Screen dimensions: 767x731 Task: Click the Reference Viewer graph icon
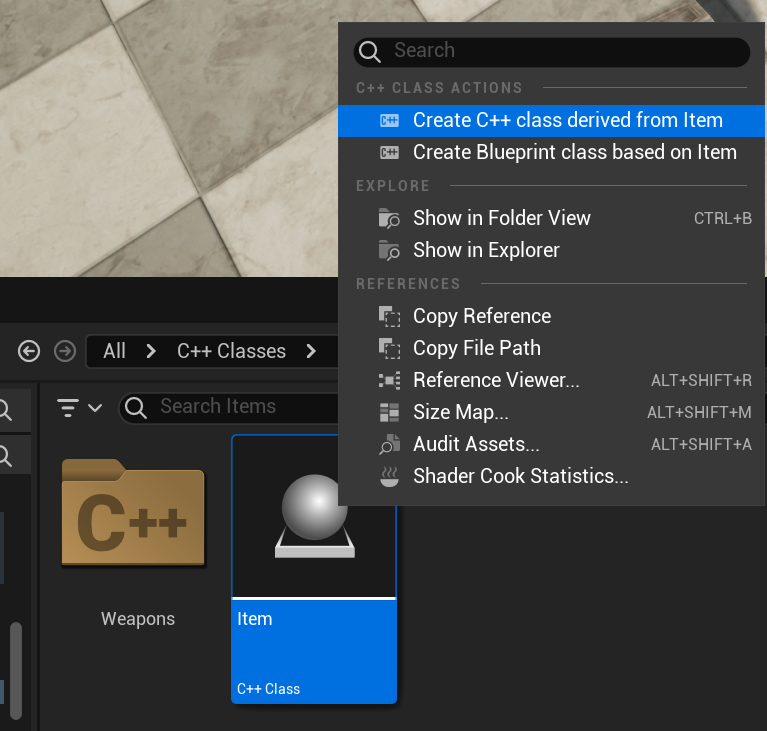pyautogui.click(x=389, y=380)
